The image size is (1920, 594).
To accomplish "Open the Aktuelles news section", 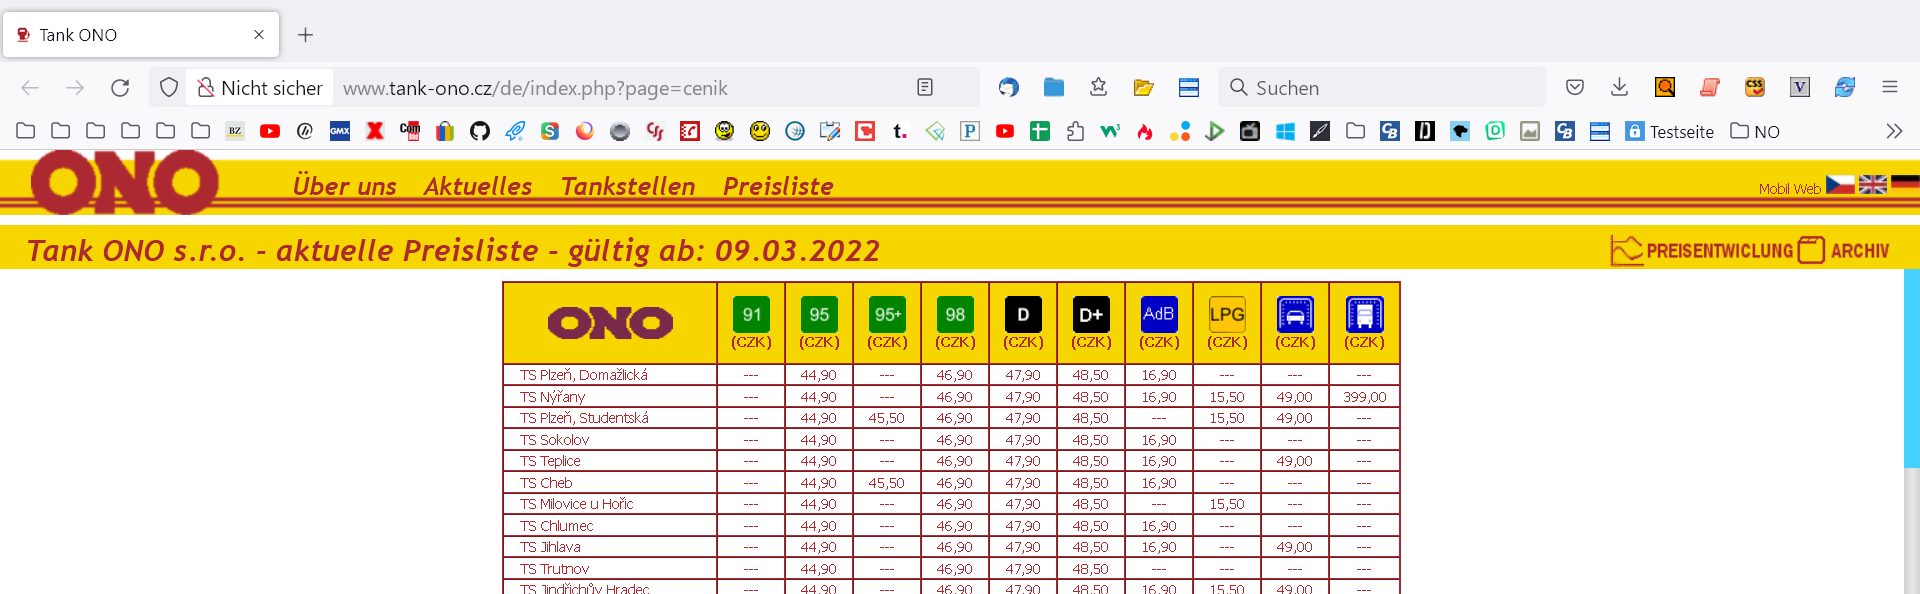I will click(x=477, y=186).
